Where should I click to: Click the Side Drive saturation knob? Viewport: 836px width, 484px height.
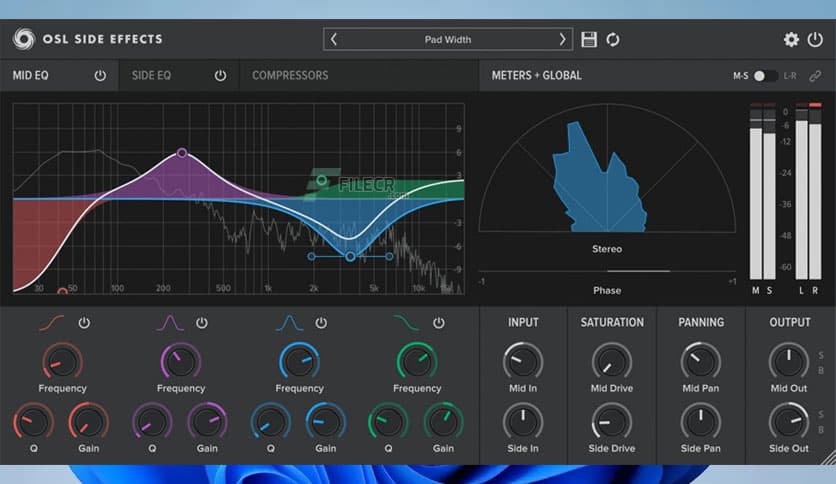612,422
